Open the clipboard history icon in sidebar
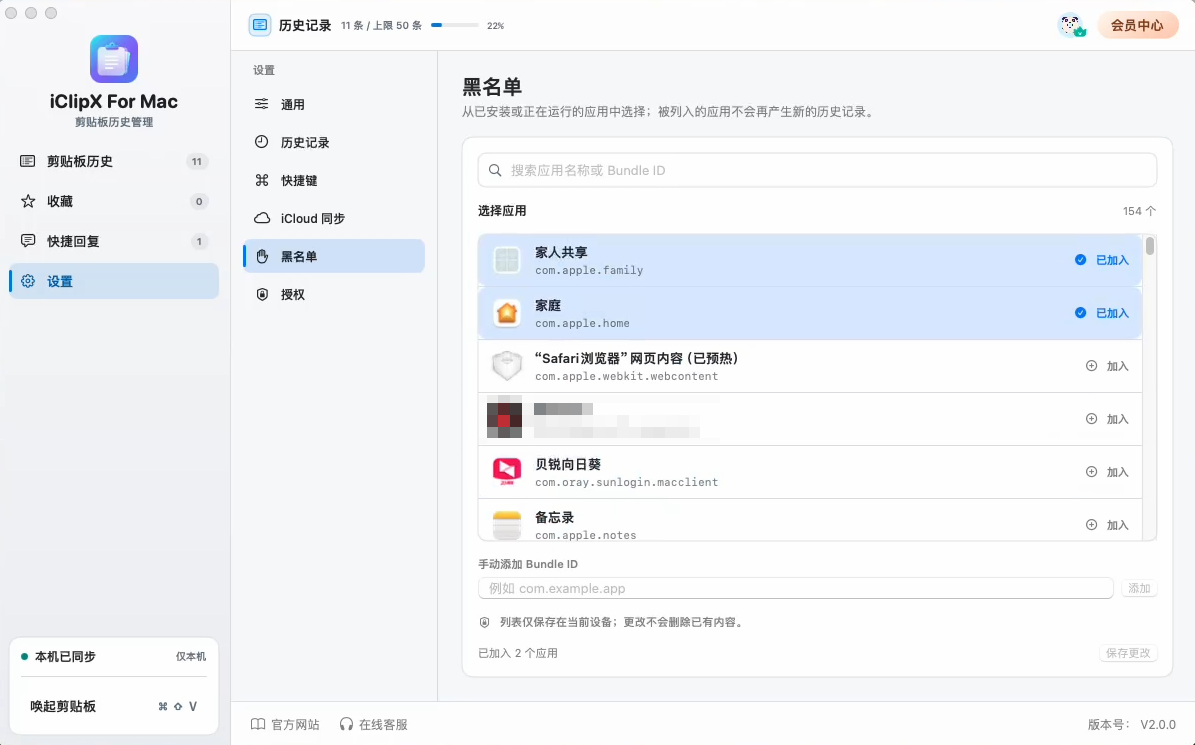 pos(27,161)
